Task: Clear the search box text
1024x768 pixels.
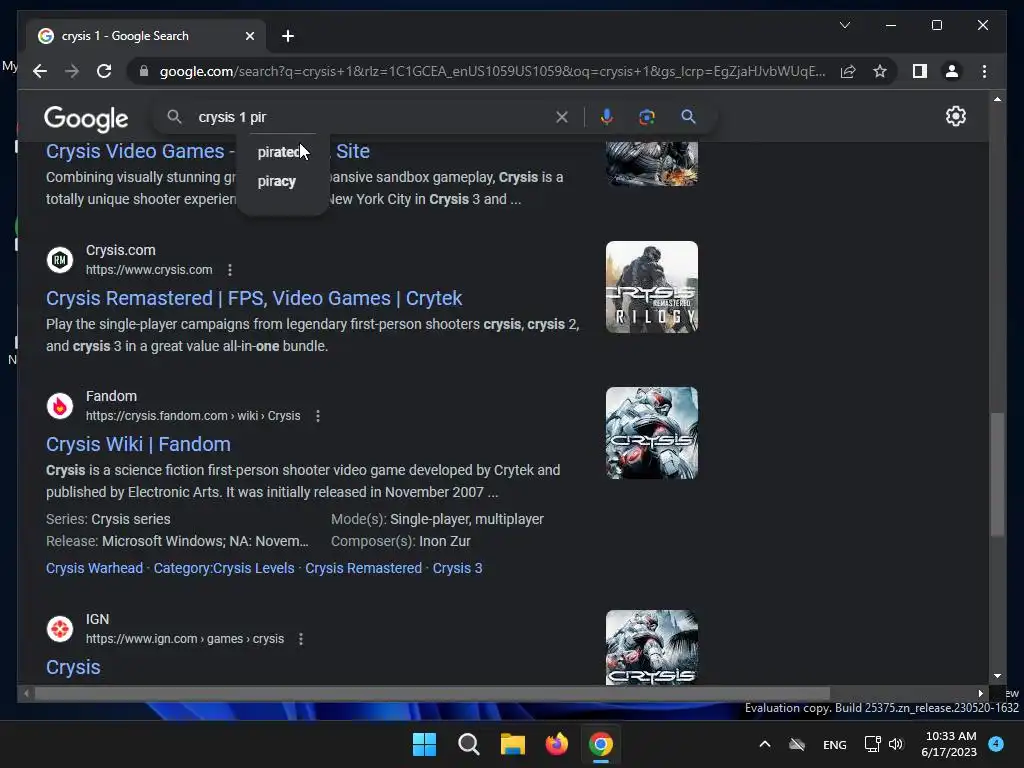Action: click(562, 117)
